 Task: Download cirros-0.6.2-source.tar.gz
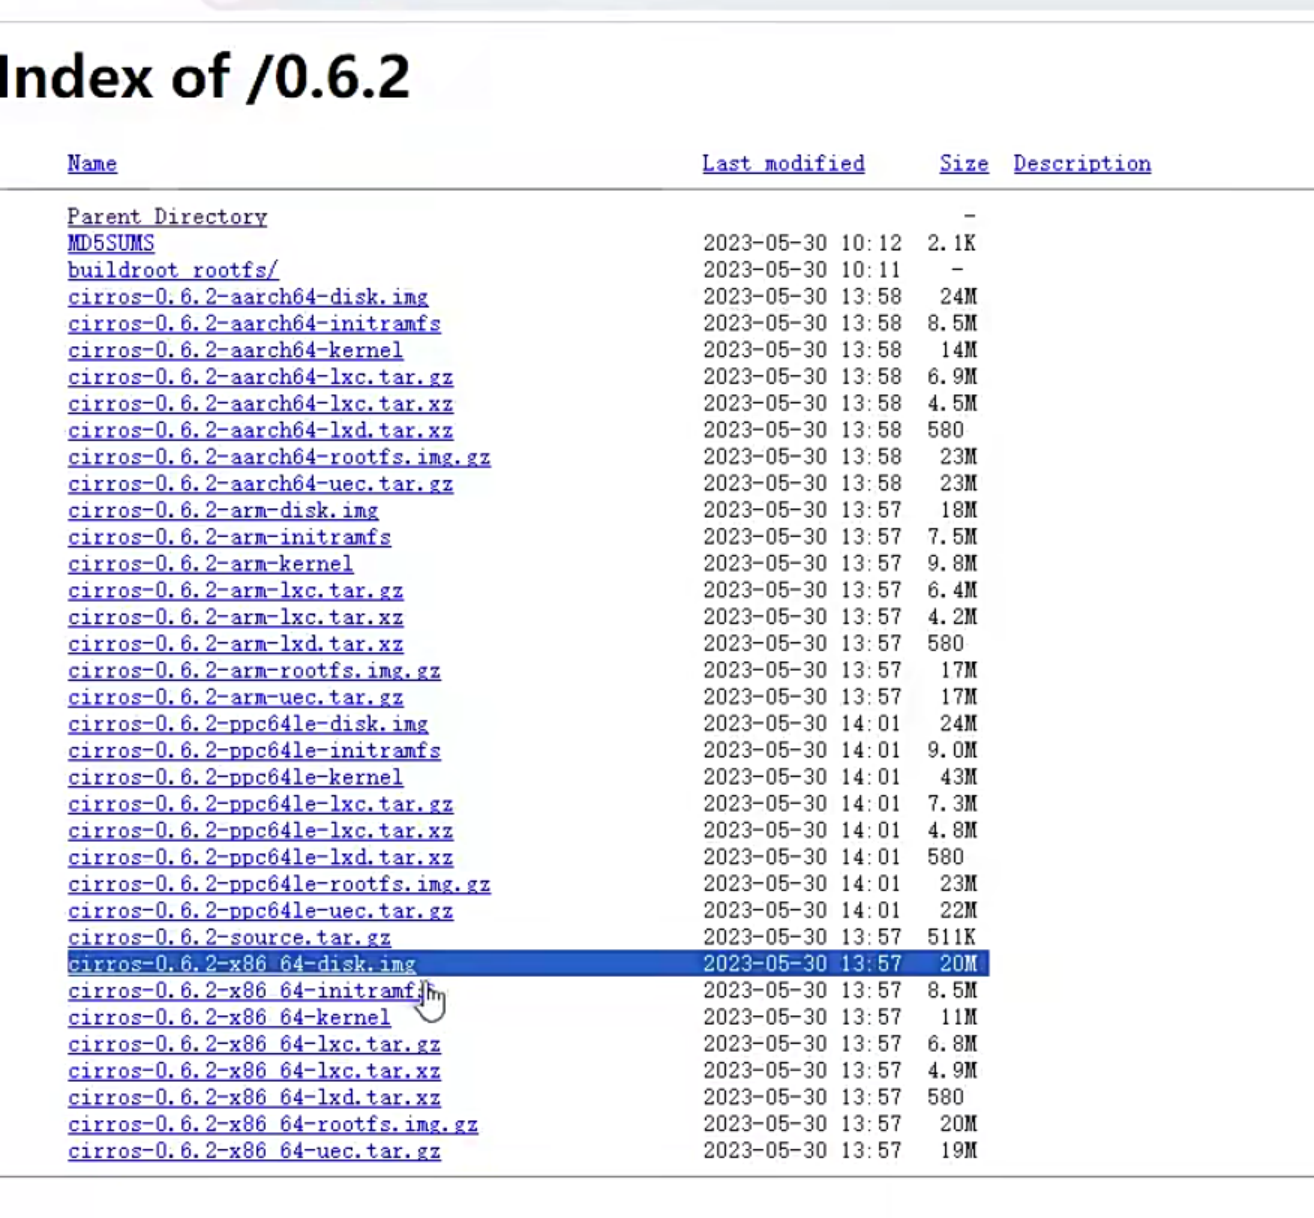click(x=229, y=937)
